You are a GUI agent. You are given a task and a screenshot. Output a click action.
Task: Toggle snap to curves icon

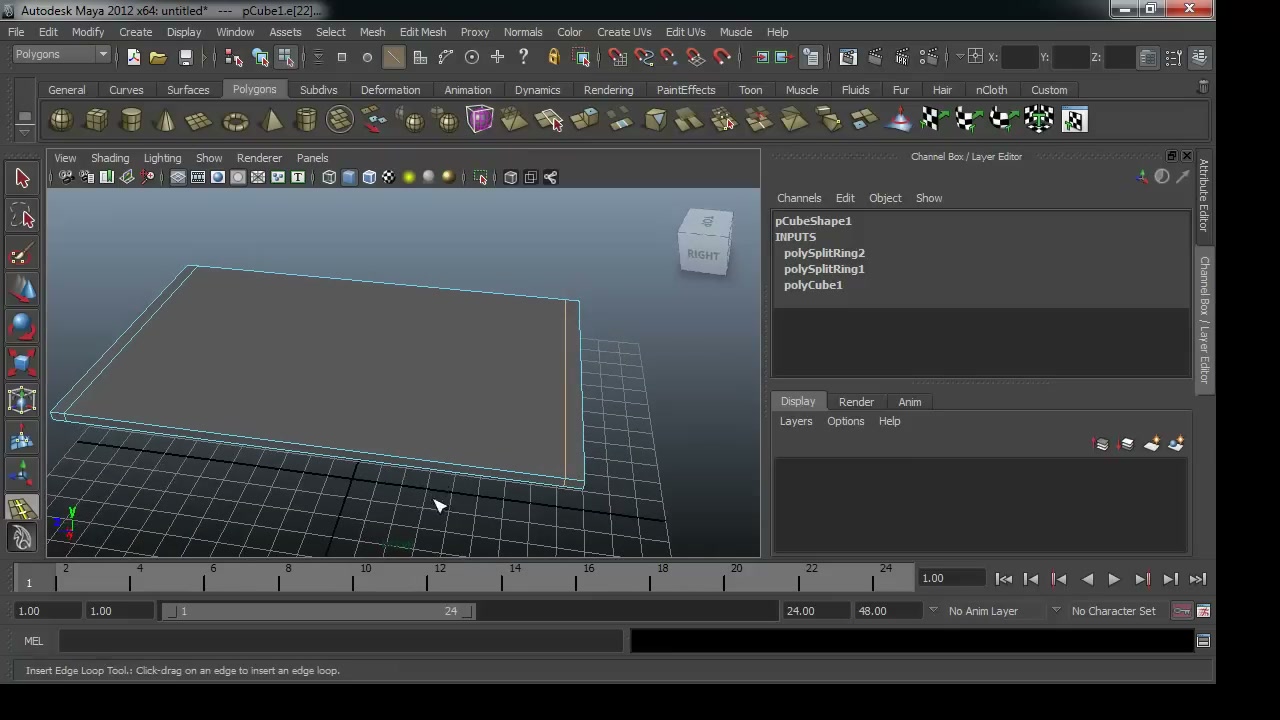click(644, 57)
